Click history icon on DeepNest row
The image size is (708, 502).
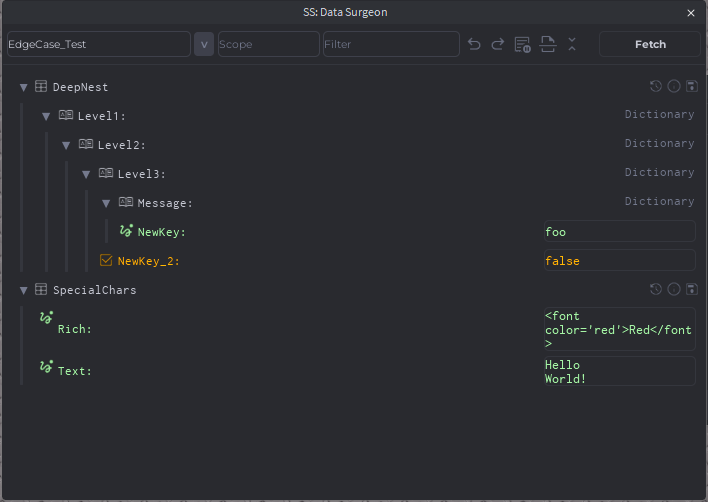pos(656,86)
